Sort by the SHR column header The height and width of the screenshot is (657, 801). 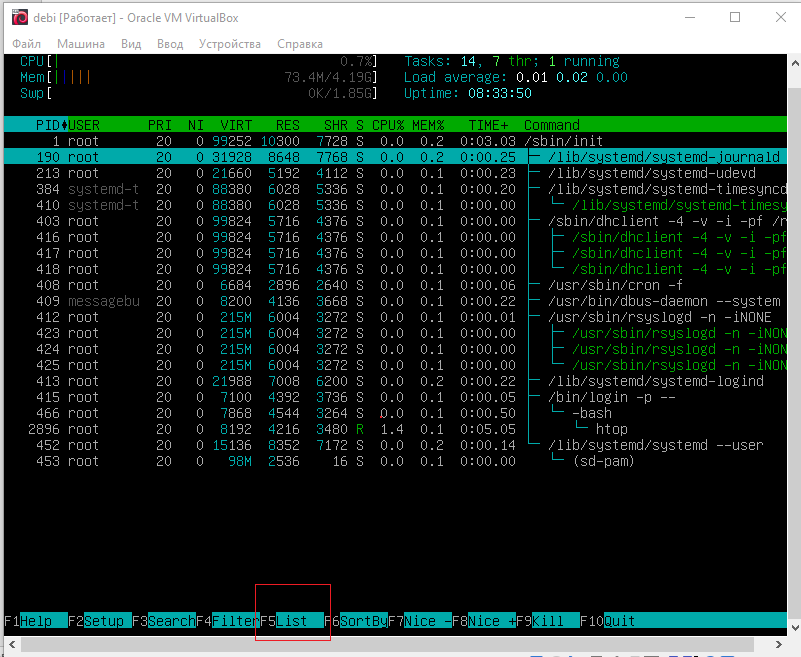click(x=336, y=125)
